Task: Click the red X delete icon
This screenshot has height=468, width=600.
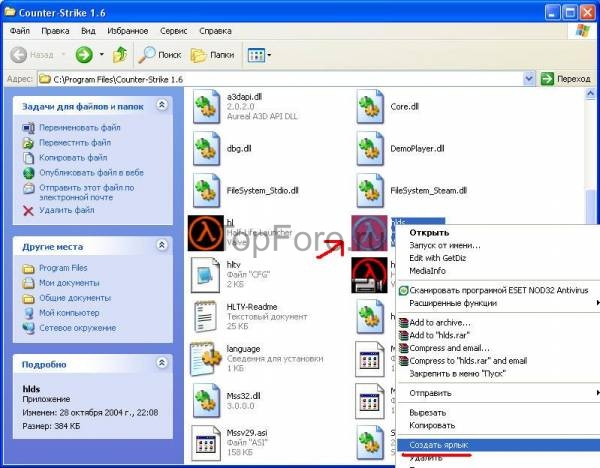Action: (28, 210)
